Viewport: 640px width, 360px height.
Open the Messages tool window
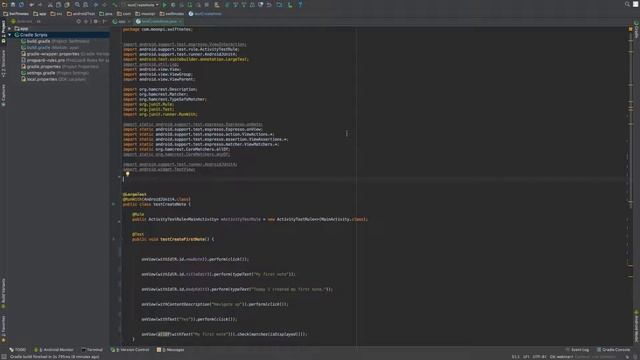tap(171, 350)
